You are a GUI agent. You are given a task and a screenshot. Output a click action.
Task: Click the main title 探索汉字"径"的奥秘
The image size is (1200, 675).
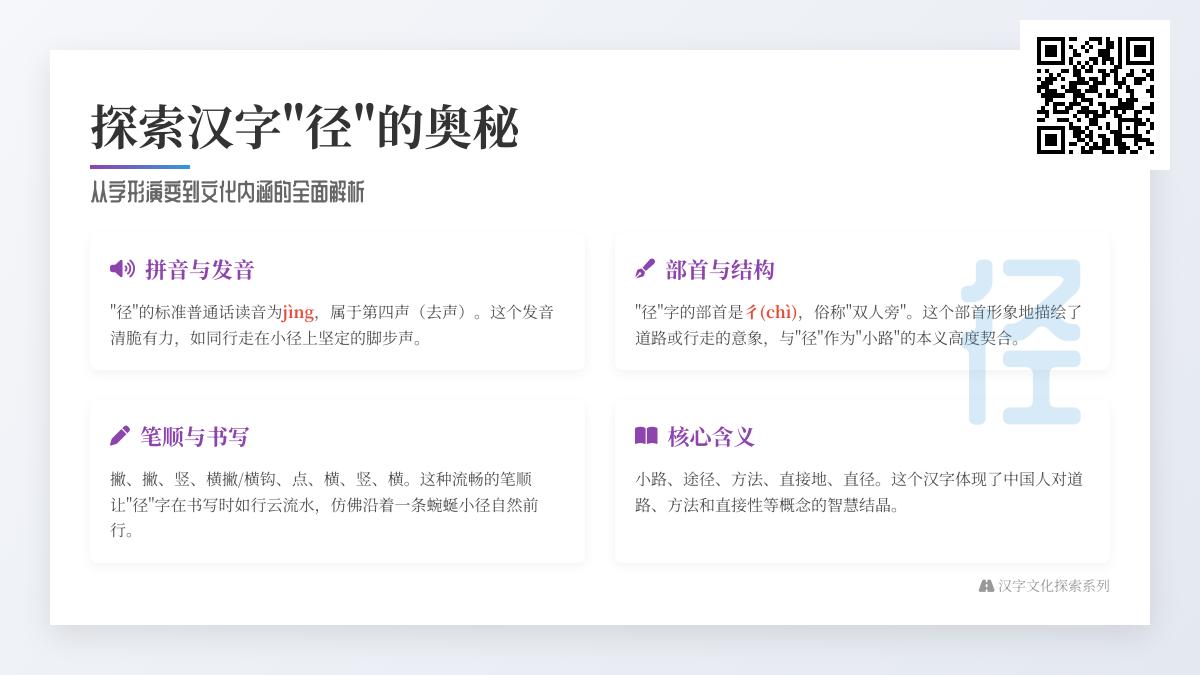pos(305,128)
